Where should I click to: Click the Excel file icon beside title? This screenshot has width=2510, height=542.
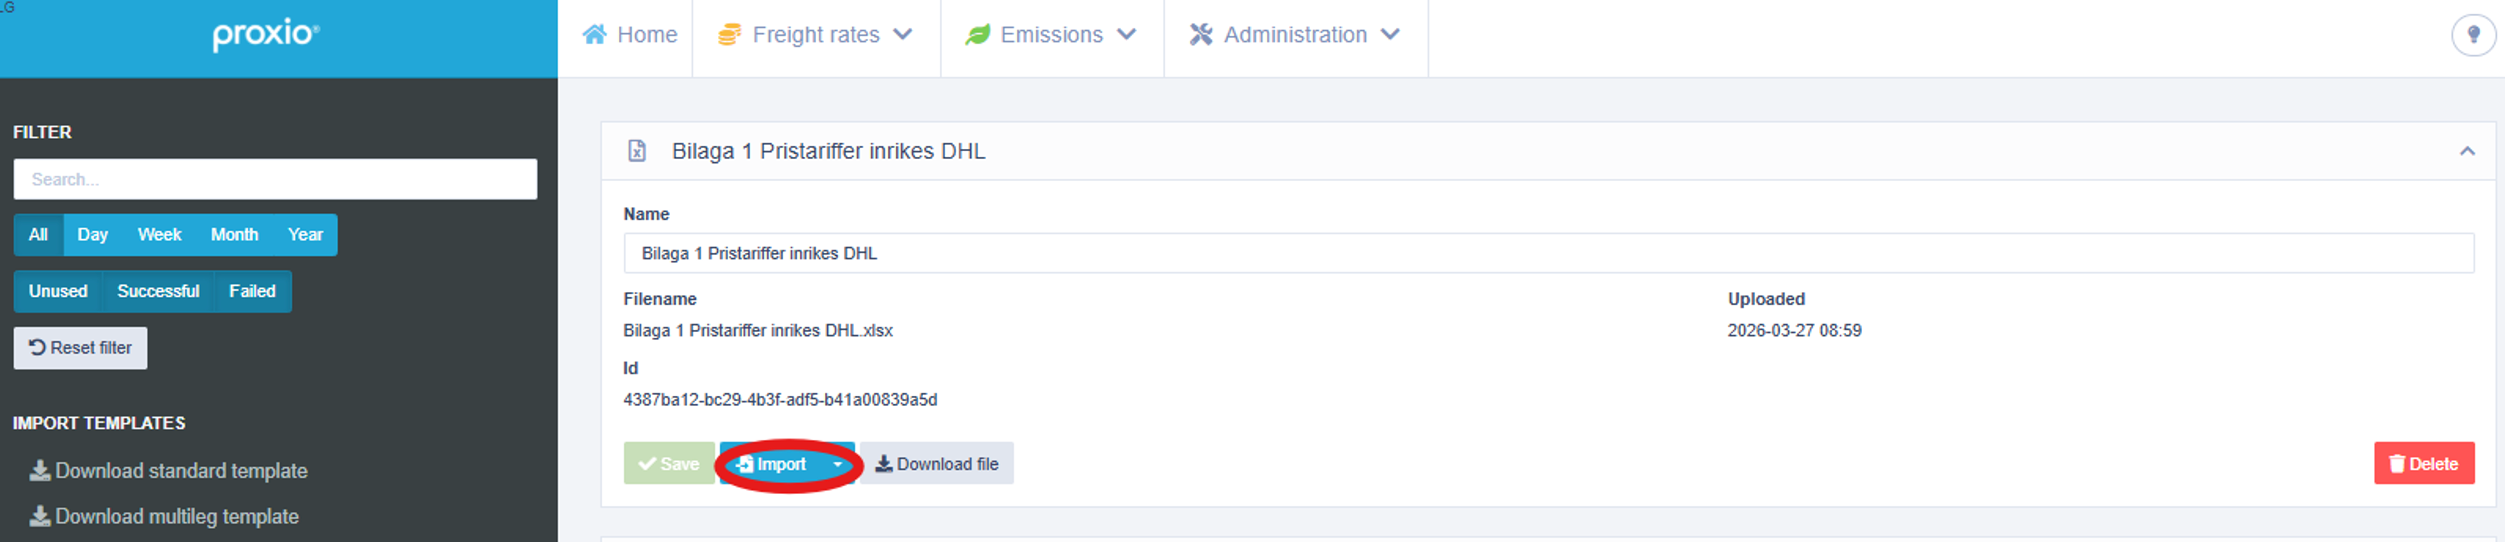click(637, 151)
